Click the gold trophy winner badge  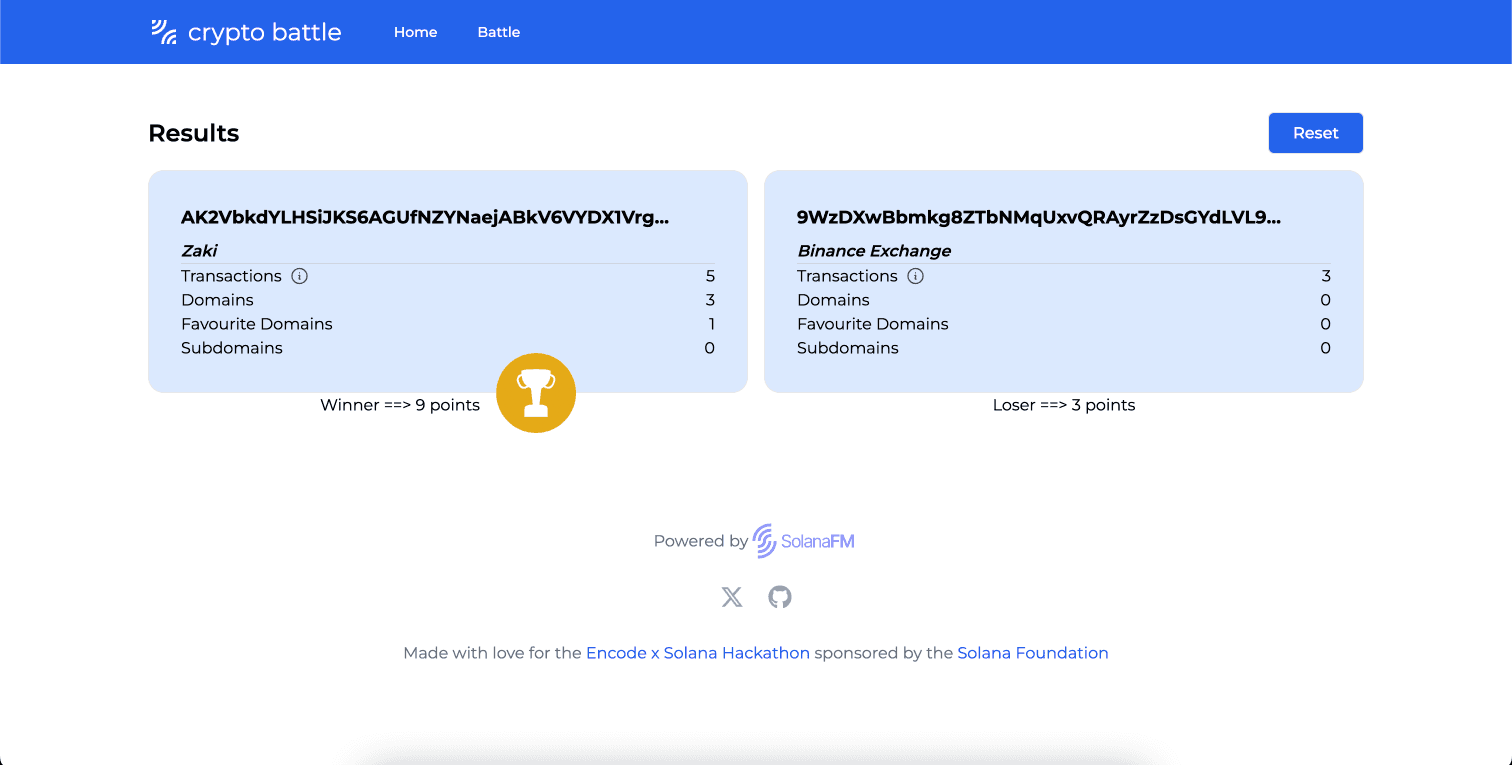coord(536,393)
